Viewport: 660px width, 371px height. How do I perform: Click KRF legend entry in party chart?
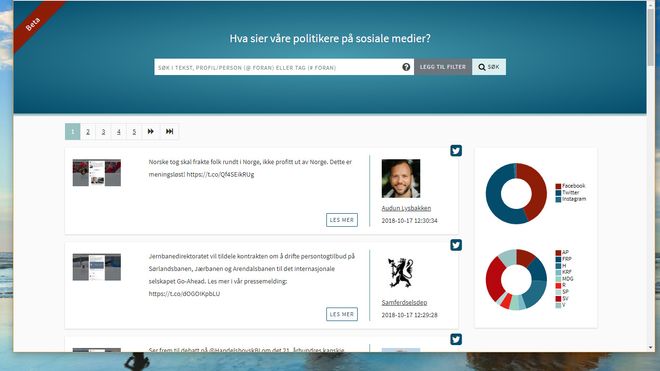click(x=564, y=272)
